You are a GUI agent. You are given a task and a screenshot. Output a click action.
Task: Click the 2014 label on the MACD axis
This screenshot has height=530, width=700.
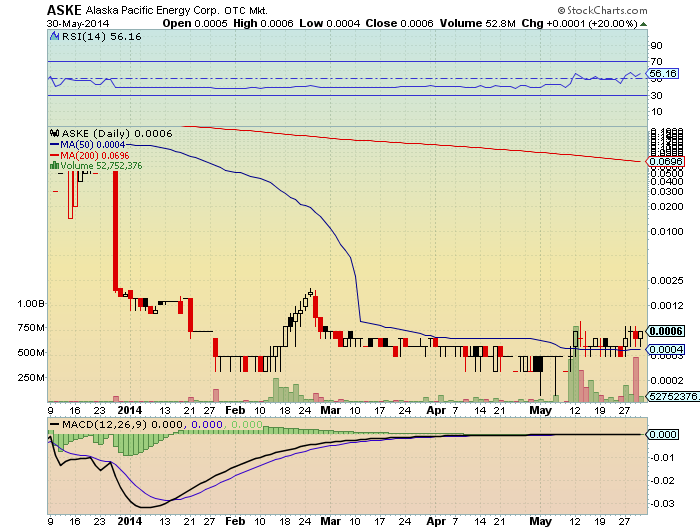coord(129,521)
